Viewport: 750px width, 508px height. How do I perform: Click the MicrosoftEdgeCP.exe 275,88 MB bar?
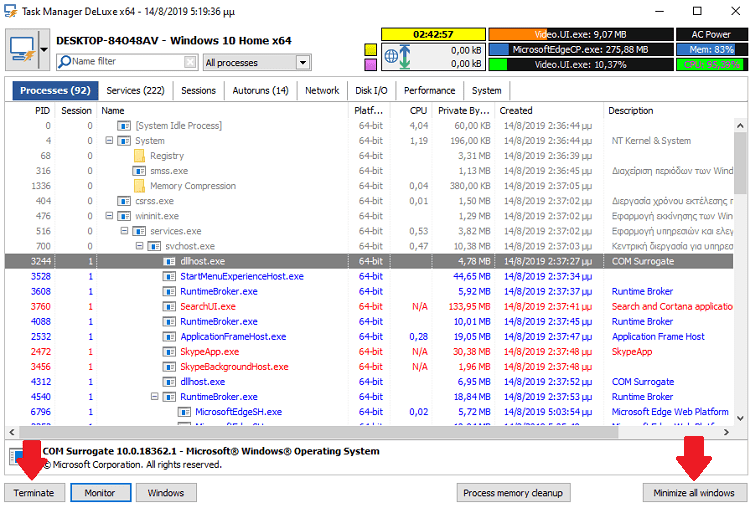pyautogui.click(x=581, y=49)
